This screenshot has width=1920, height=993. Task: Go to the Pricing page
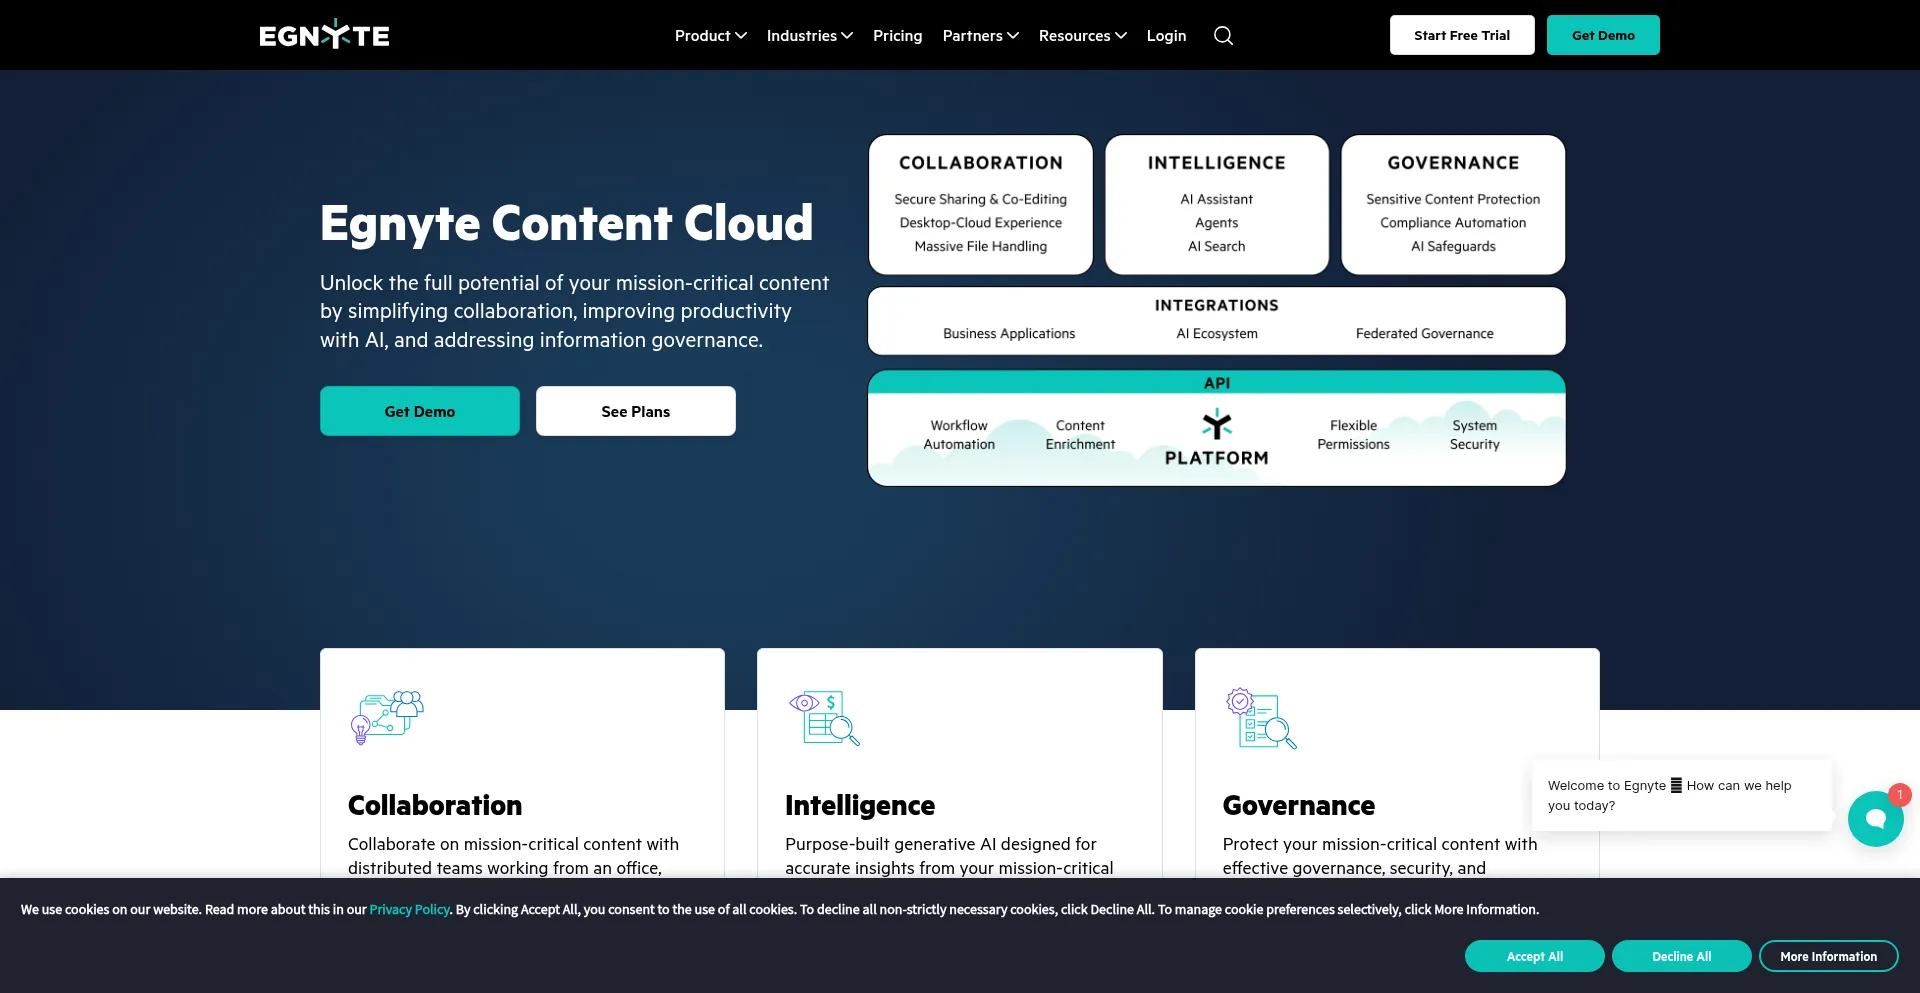coord(898,36)
